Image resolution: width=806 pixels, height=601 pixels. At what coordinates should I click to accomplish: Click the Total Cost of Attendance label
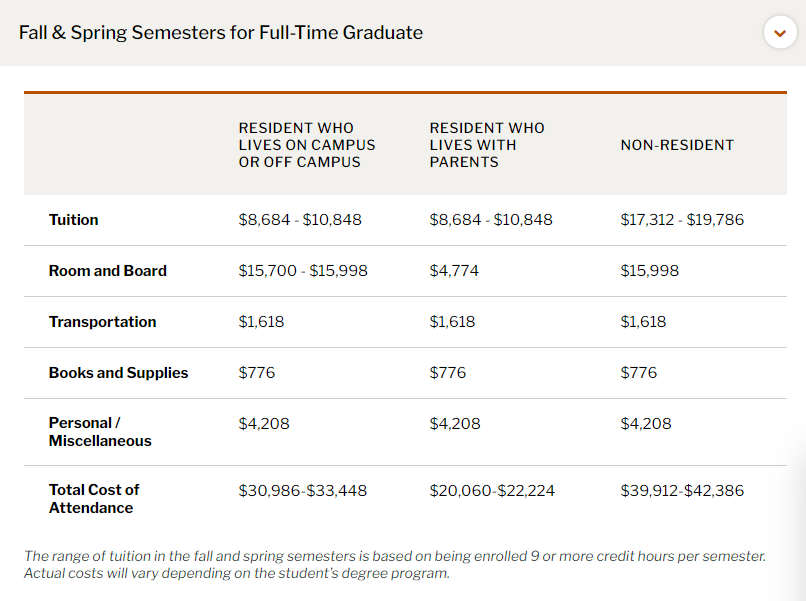pos(94,498)
